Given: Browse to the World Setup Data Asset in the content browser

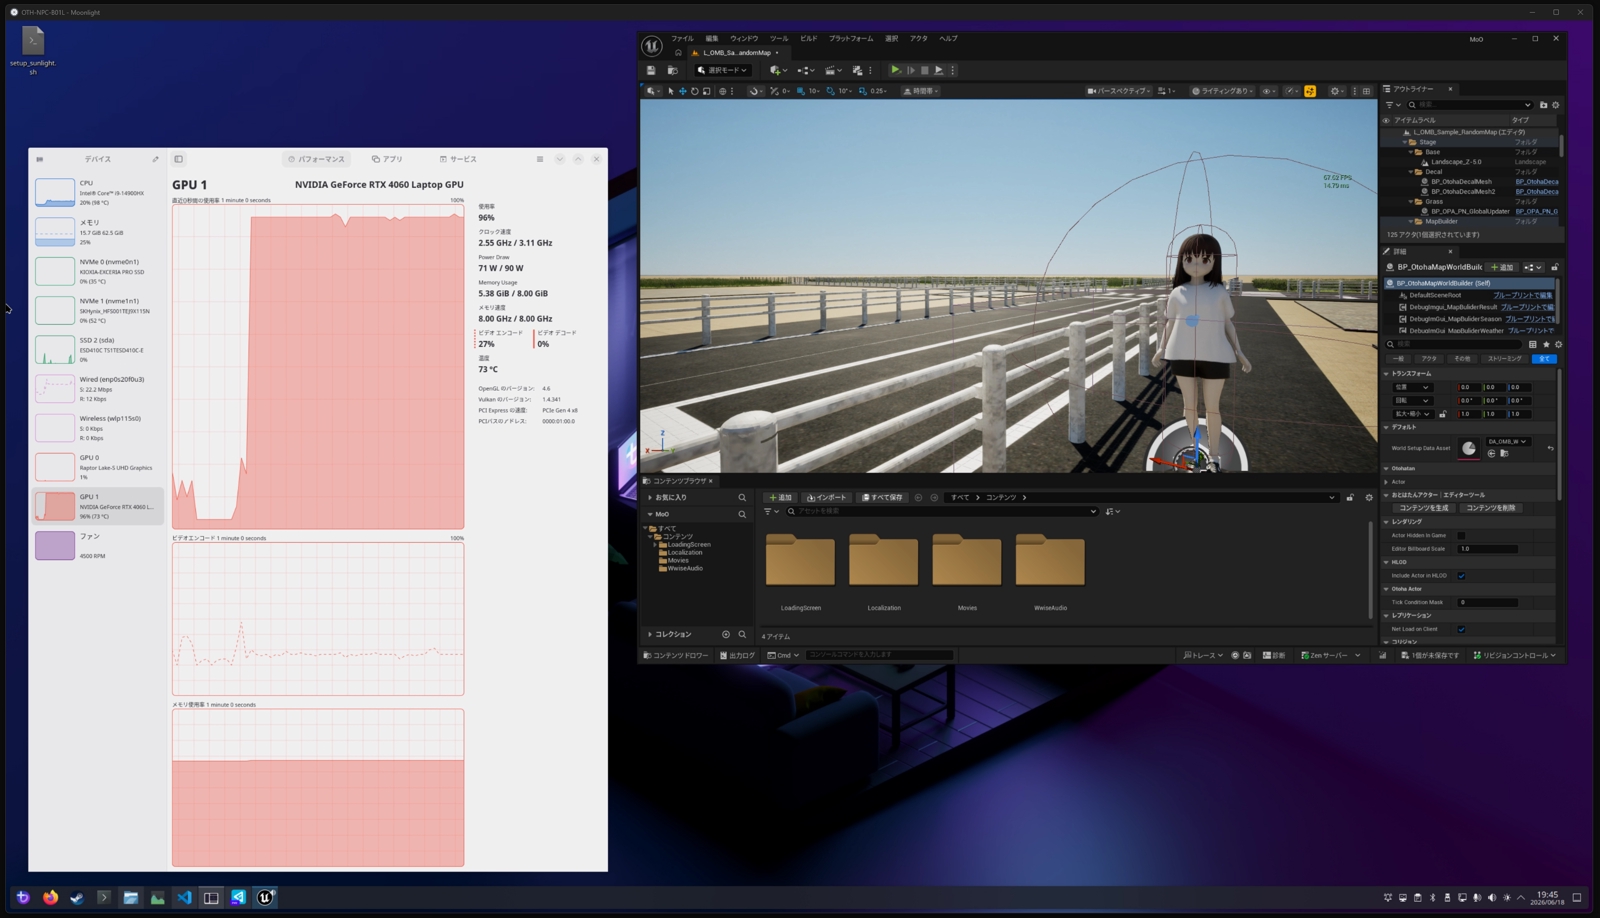Looking at the screenshot, I should point(1504,454).
